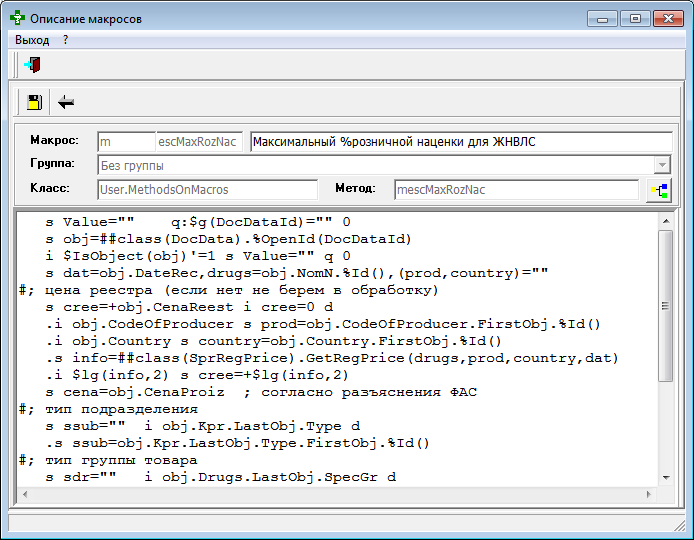The height and width of the screenshot is (540, 694).
Task: Click the Метод field mescMaxRozNac
Action: (x=515, y=189)
